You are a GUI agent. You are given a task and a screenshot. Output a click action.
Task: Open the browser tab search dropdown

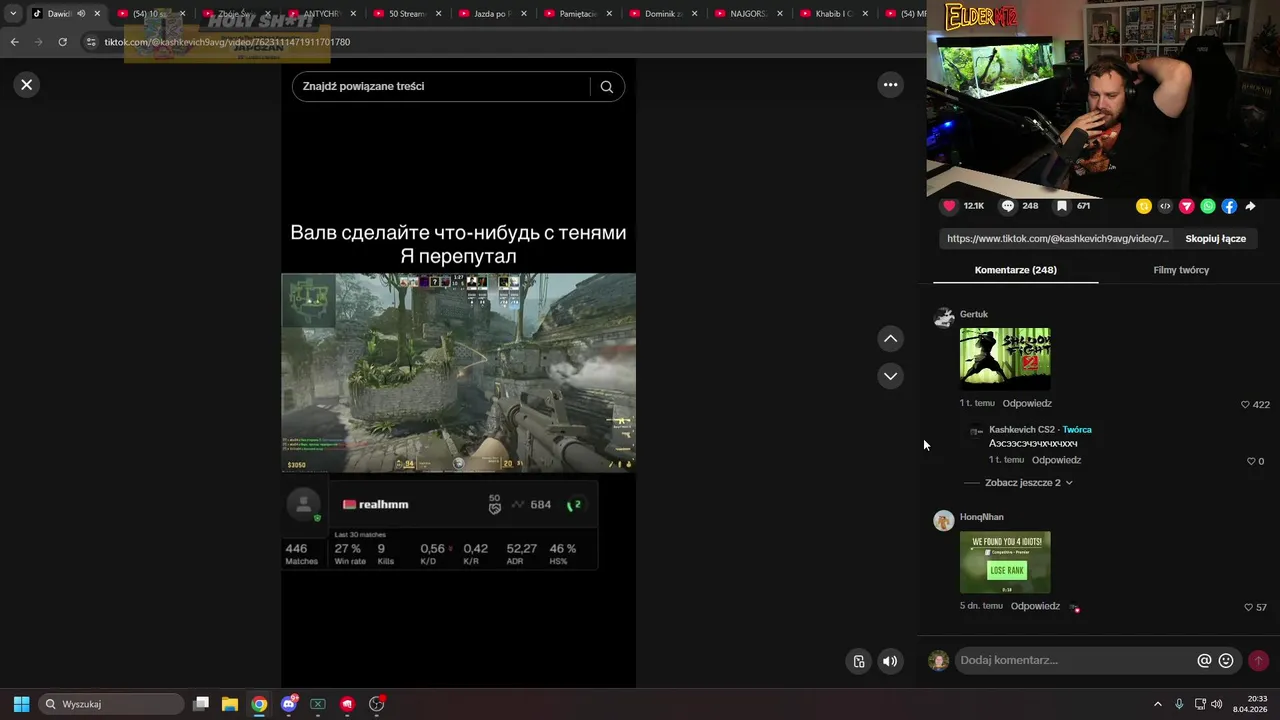tap(13, 14)
